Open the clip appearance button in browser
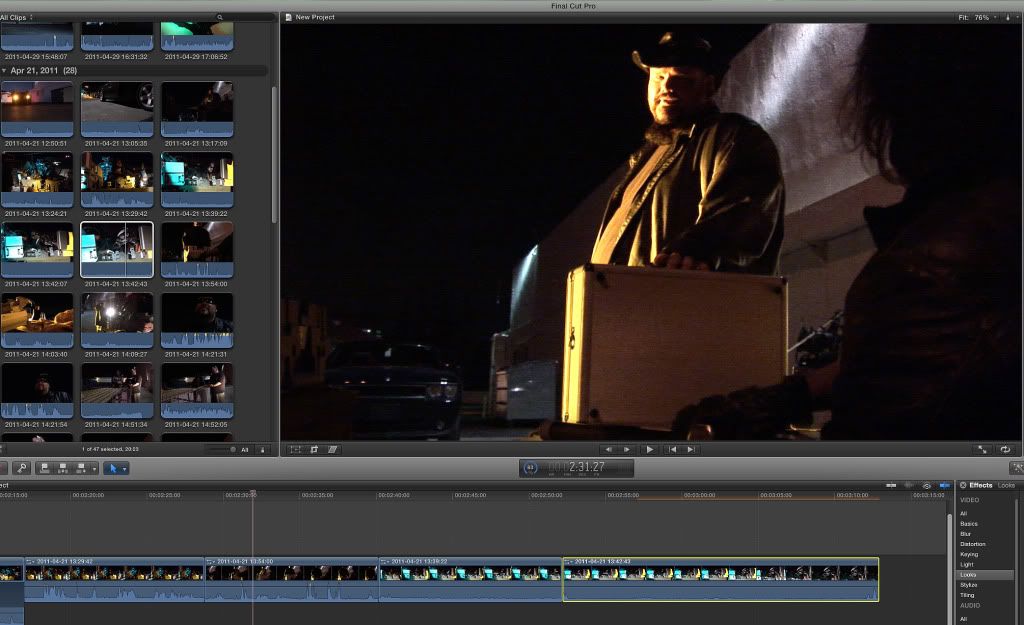This screenshot has width=1024, height=625. click(x=263, y=449)
